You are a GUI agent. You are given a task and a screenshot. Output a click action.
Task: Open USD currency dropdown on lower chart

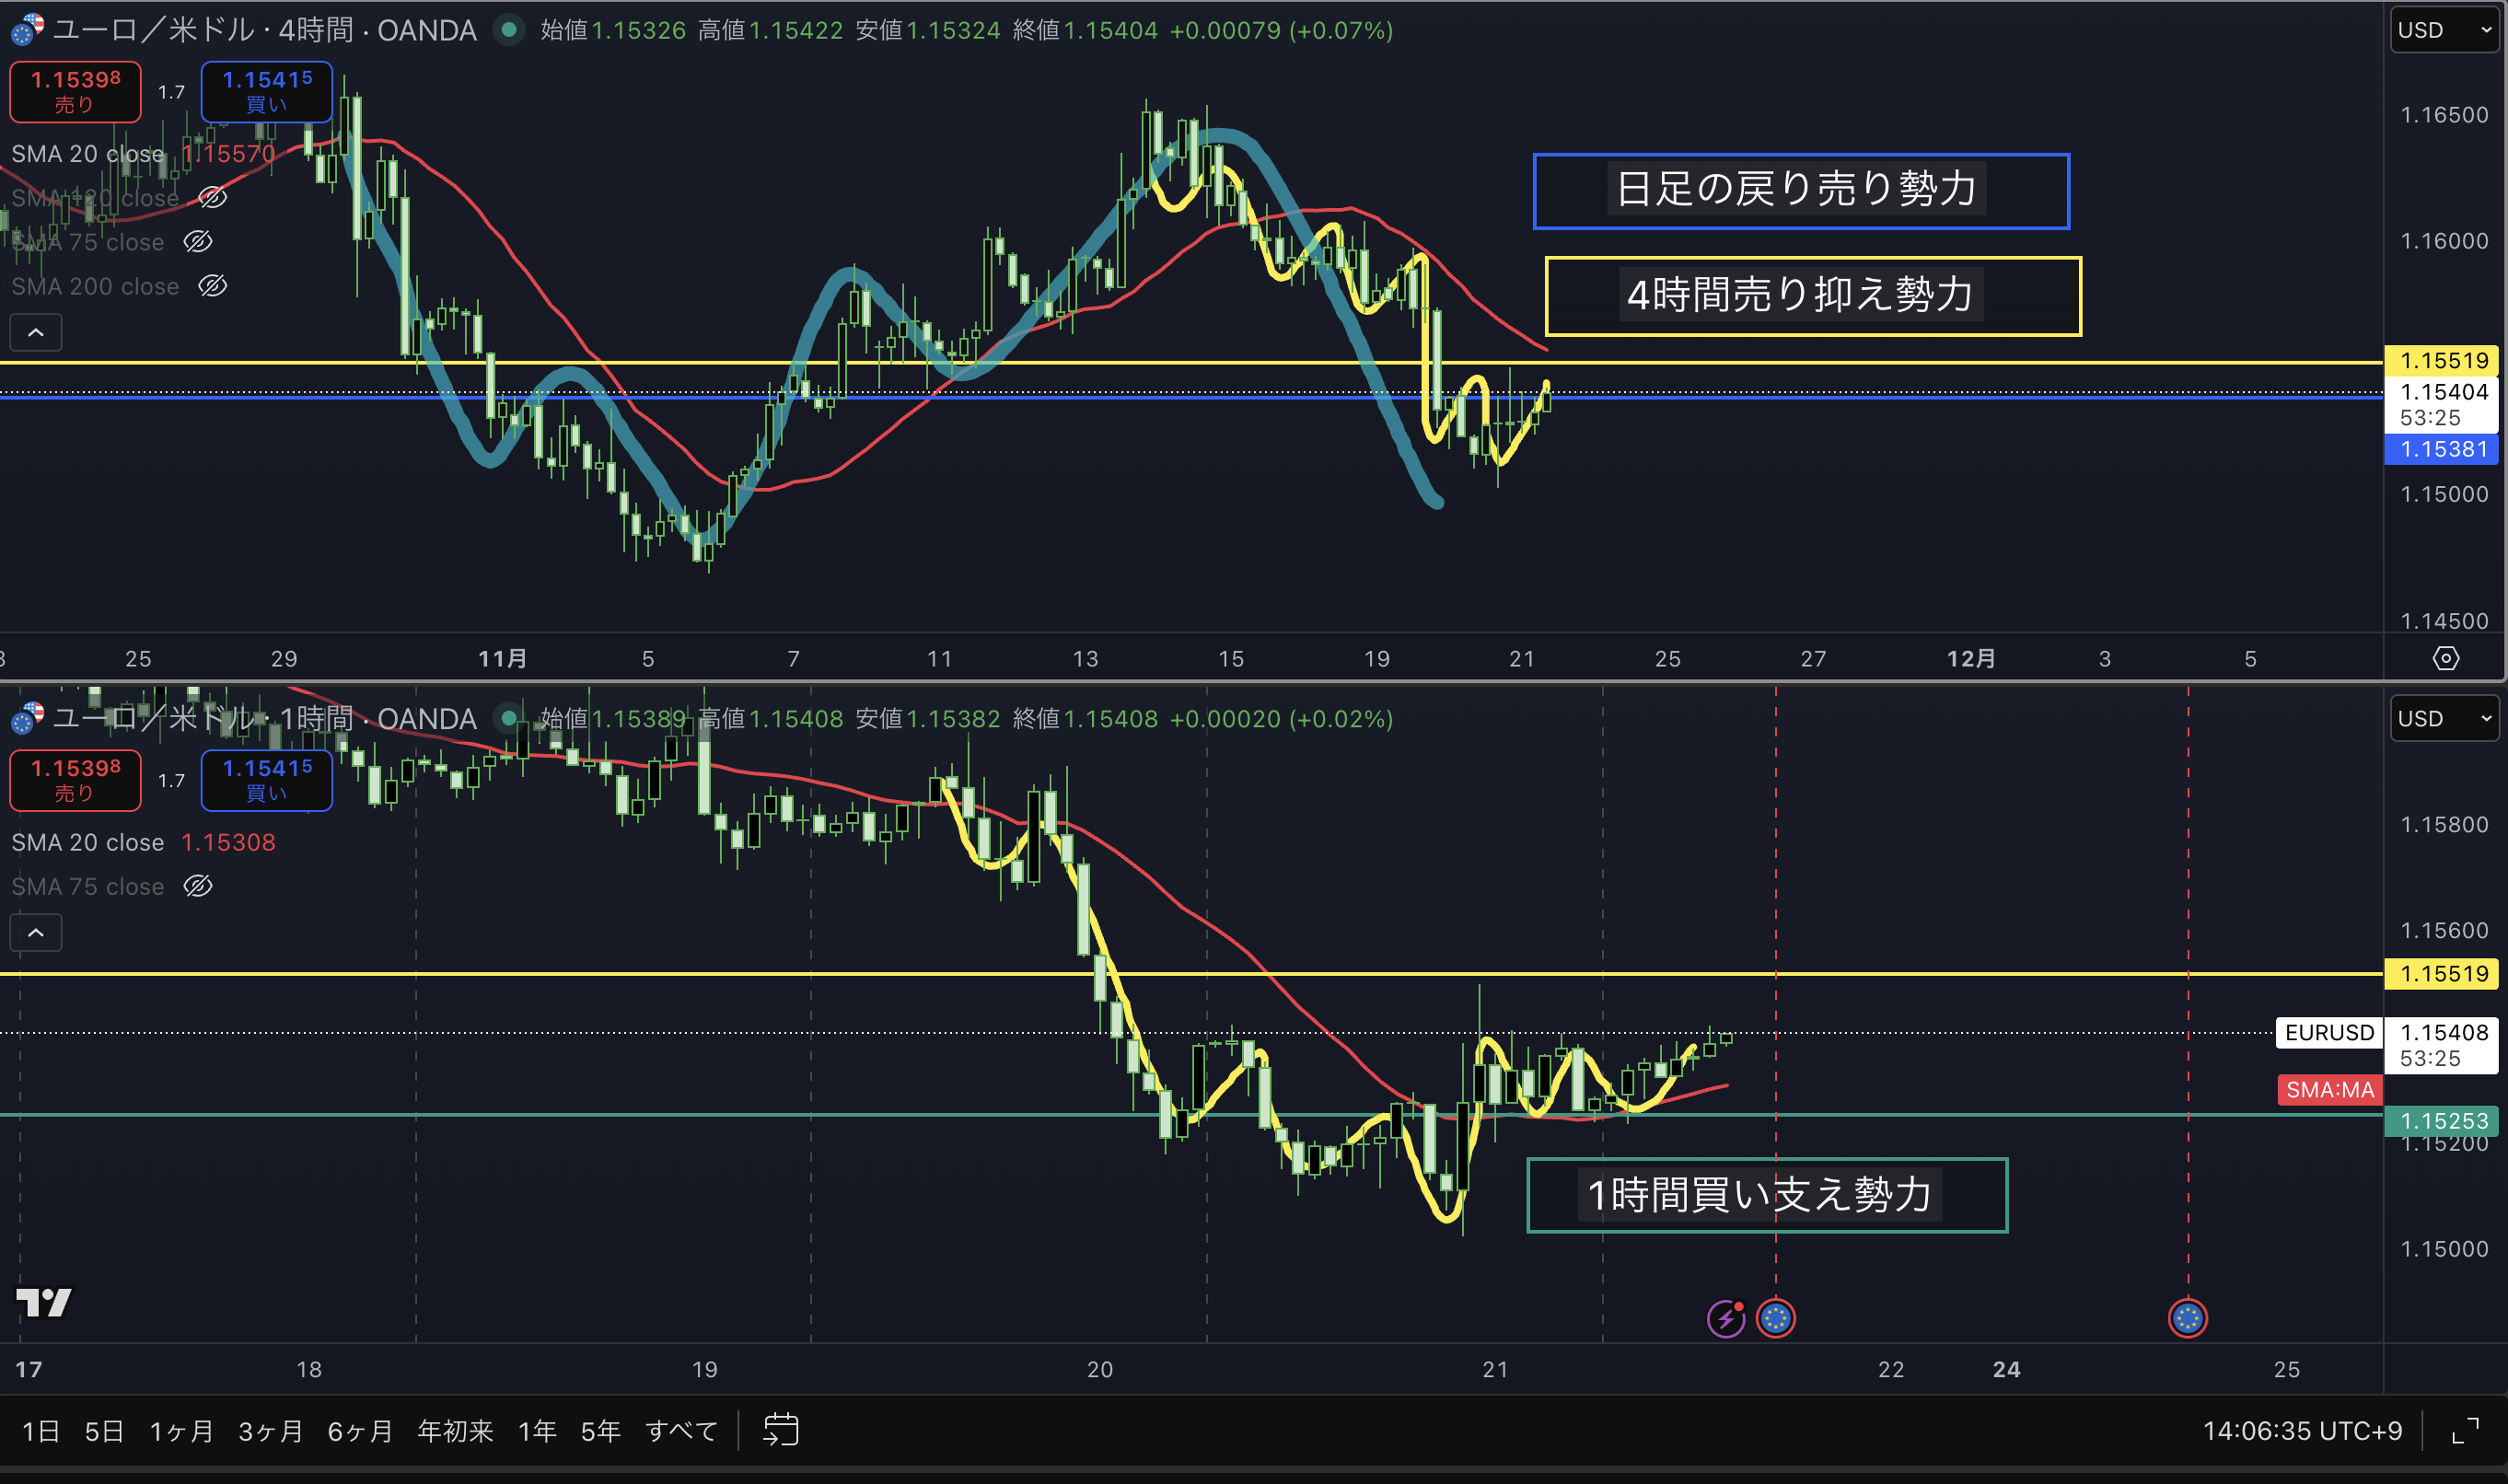point(2443,719)
